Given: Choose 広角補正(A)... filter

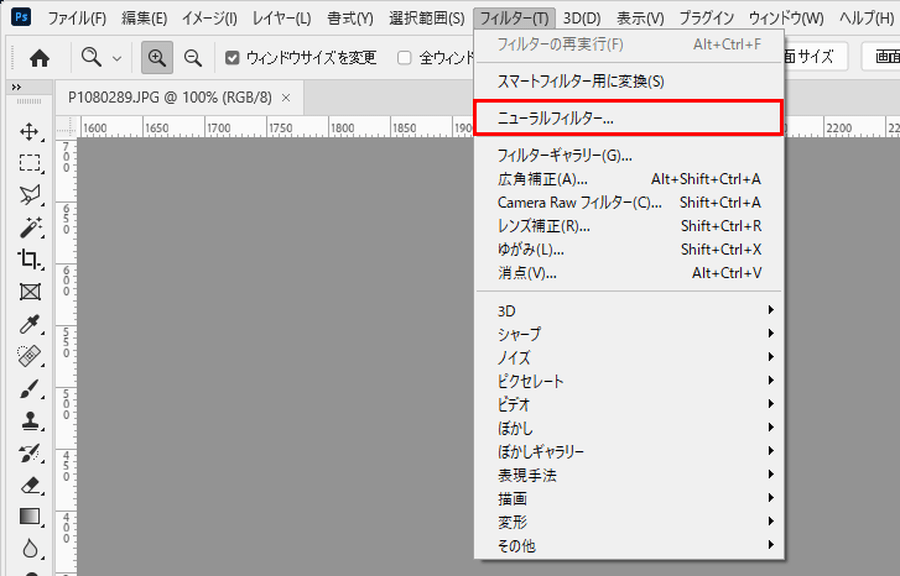Looking at the screenshot, I should pos(629,179).
